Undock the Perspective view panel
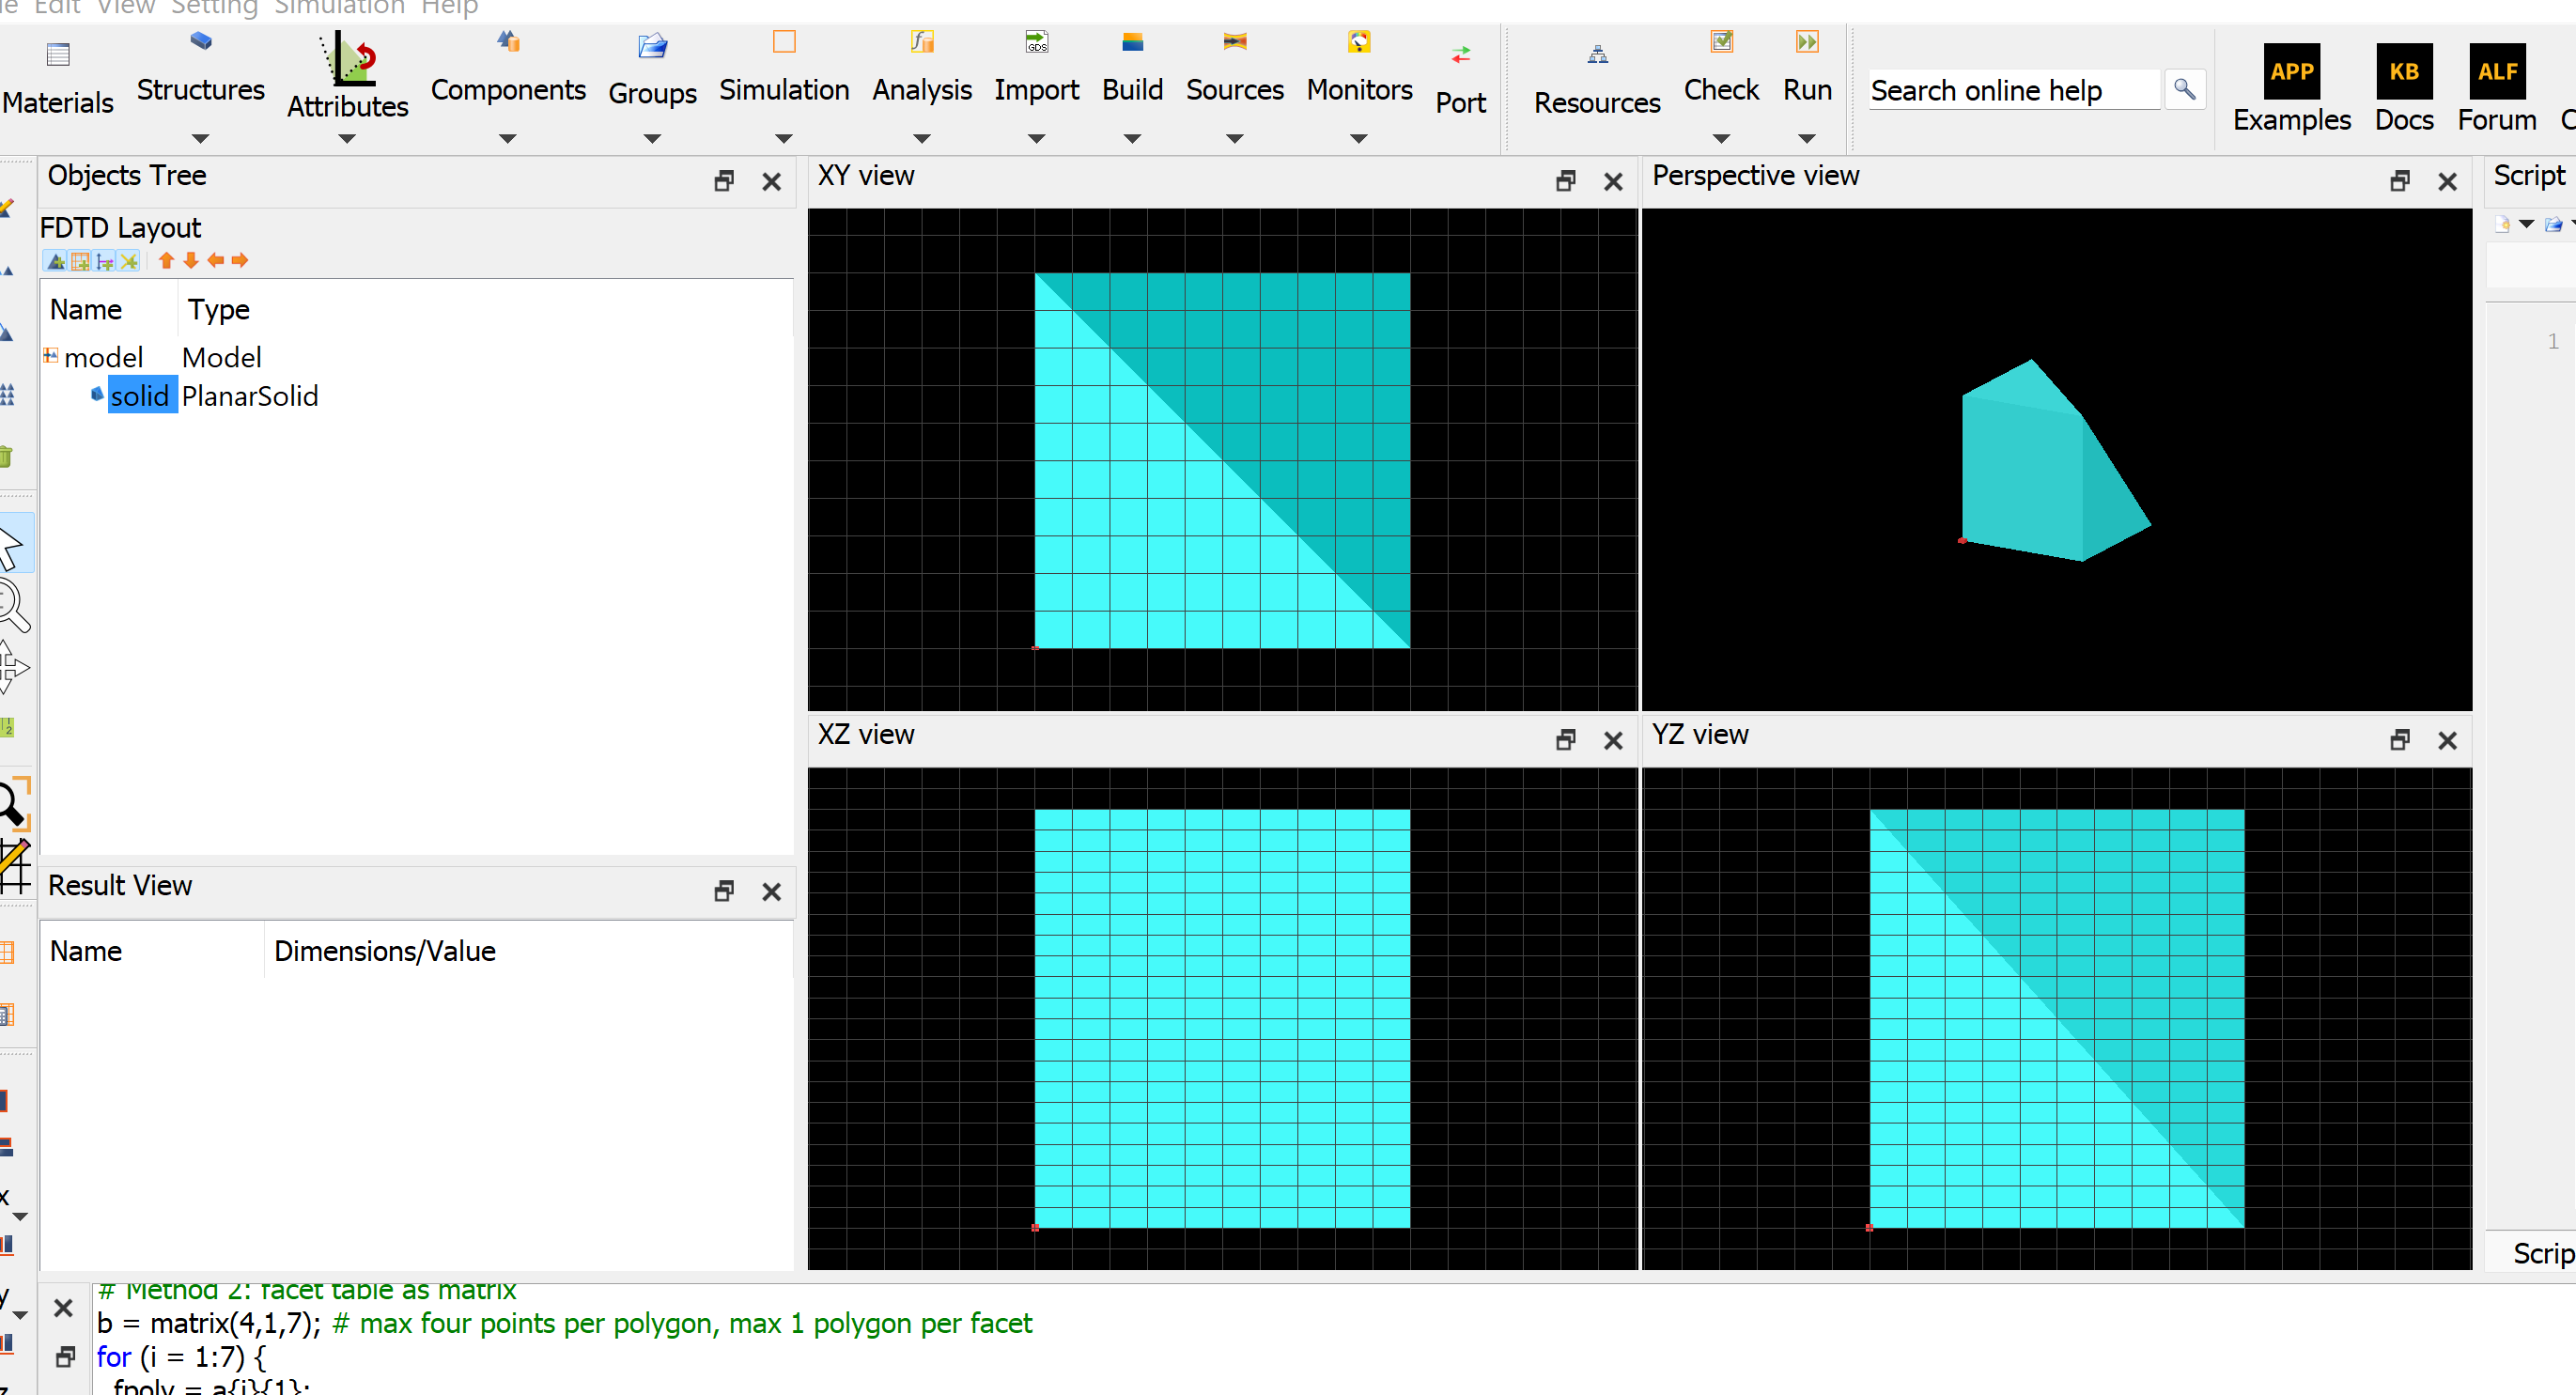2576x1395 pixels. click(x=2400, y=181)
